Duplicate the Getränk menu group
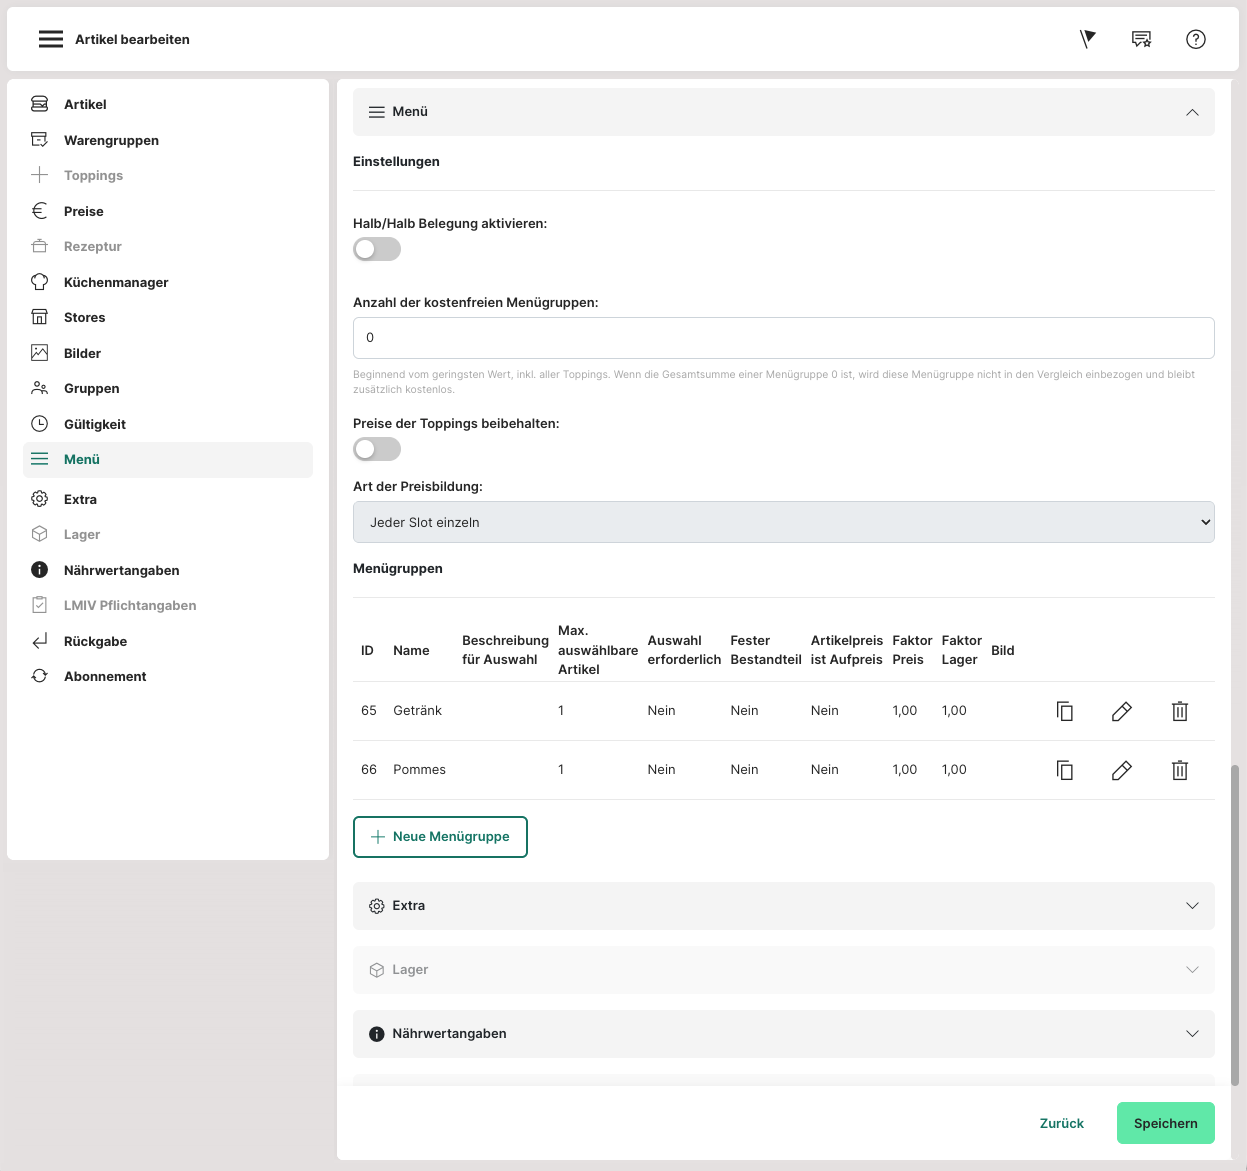Viewport: 1247px width, 1171px height. coord(1065,711)
